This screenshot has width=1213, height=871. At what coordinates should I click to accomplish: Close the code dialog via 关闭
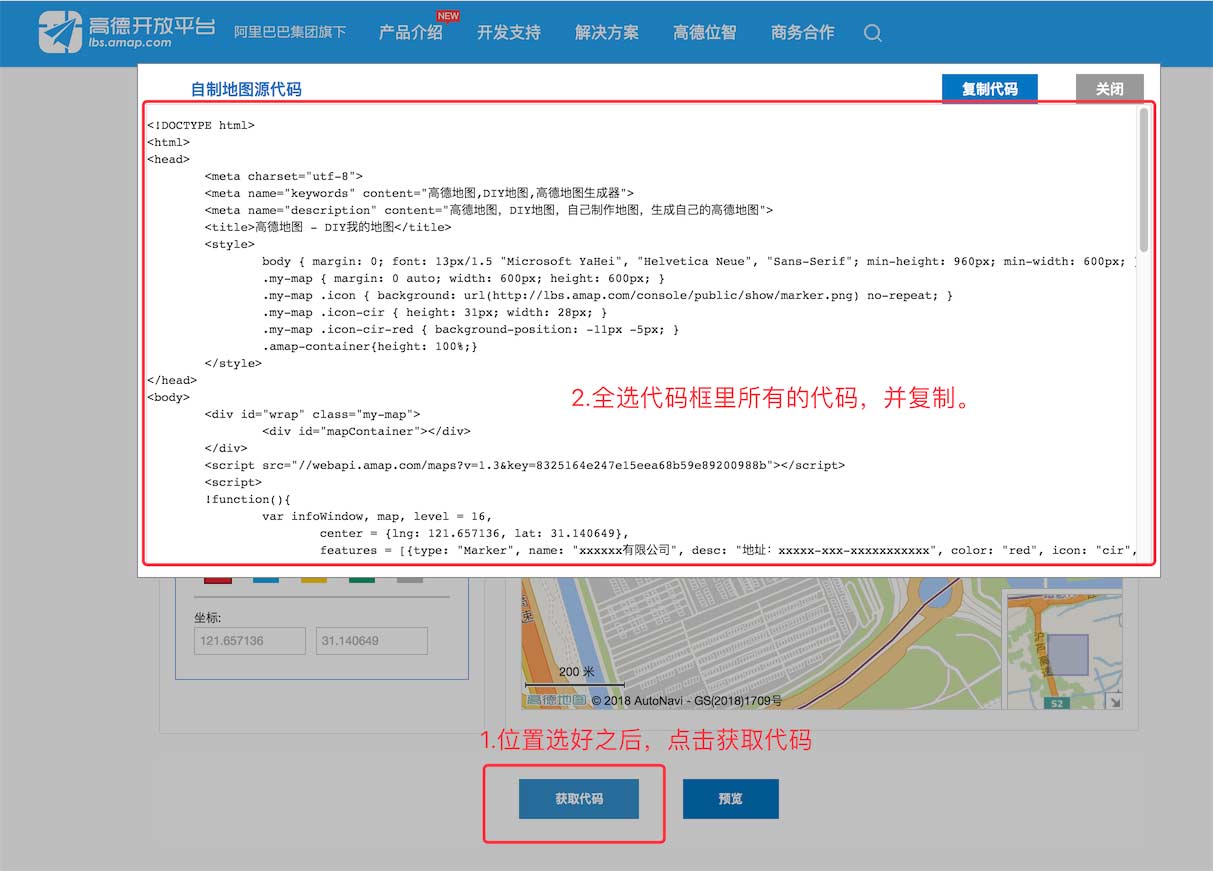(1109, 88)
